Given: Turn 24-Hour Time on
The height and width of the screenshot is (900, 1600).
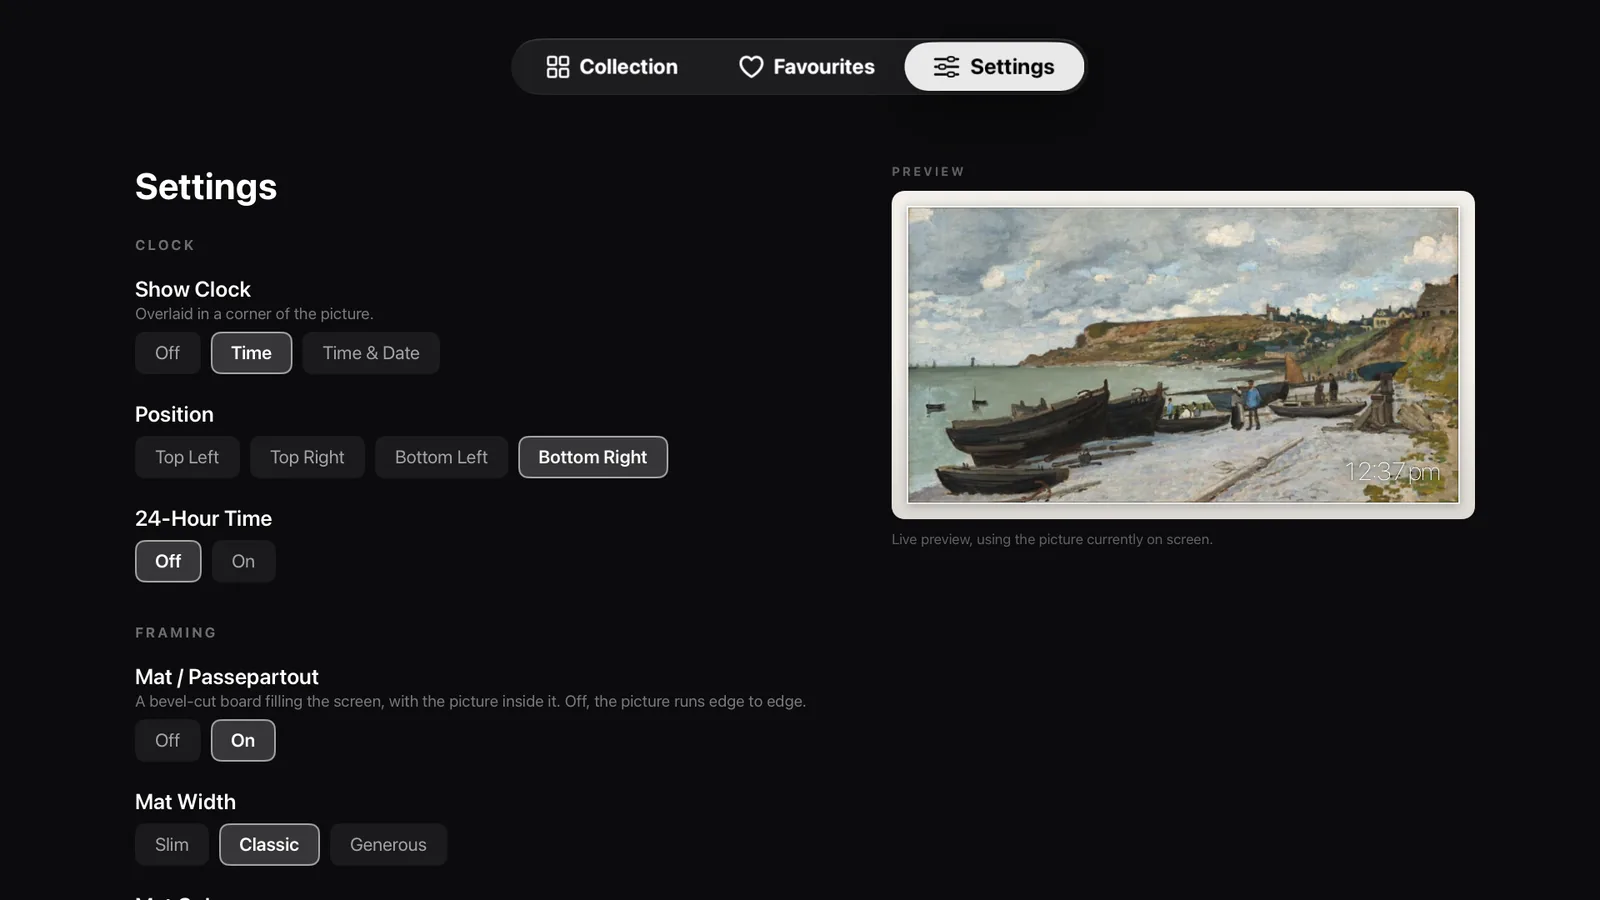Looking at the screenshot, I should click(x=243, y=561).
